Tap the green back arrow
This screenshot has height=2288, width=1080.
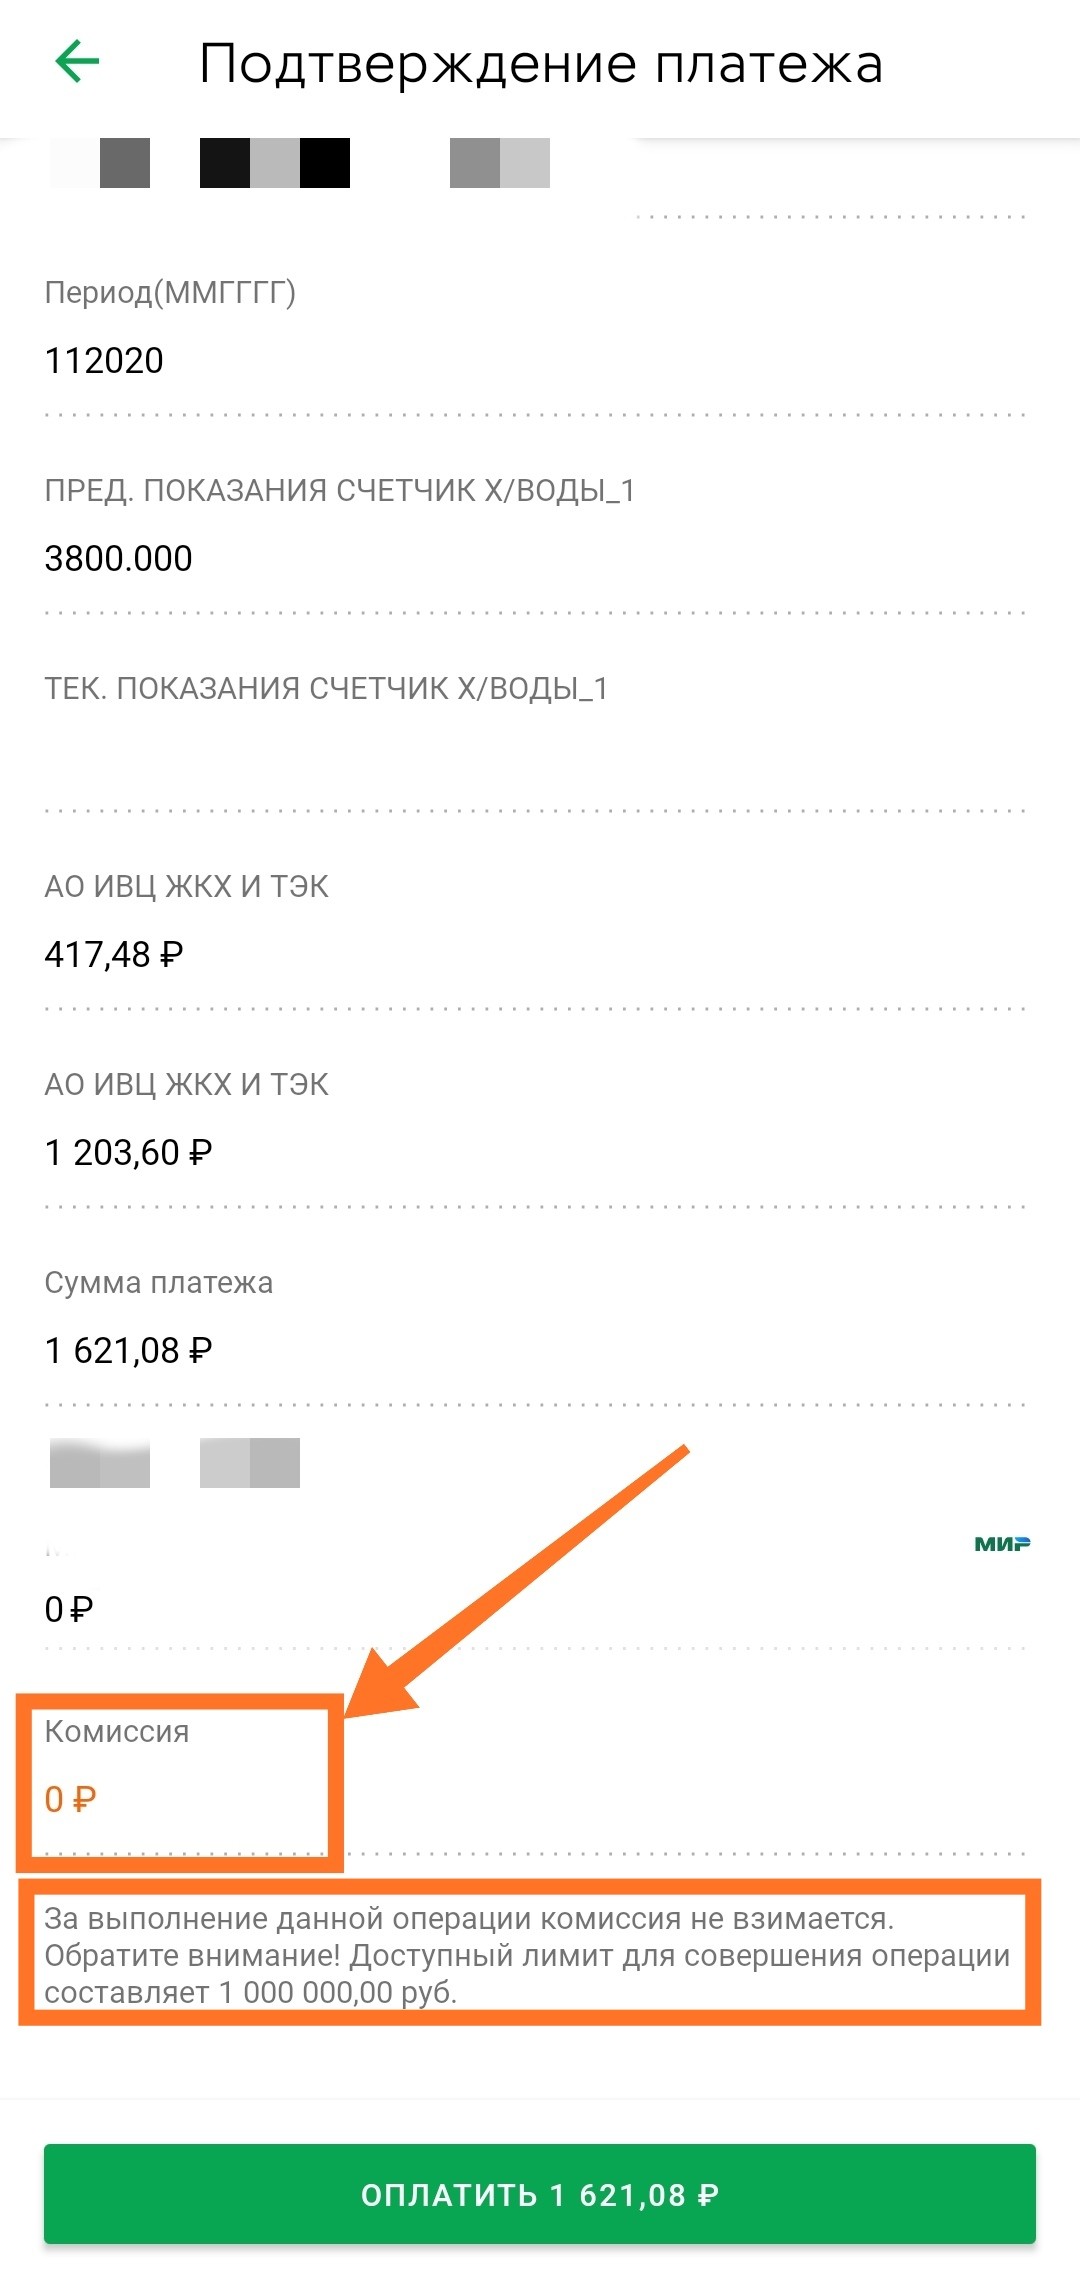point(77,62)
